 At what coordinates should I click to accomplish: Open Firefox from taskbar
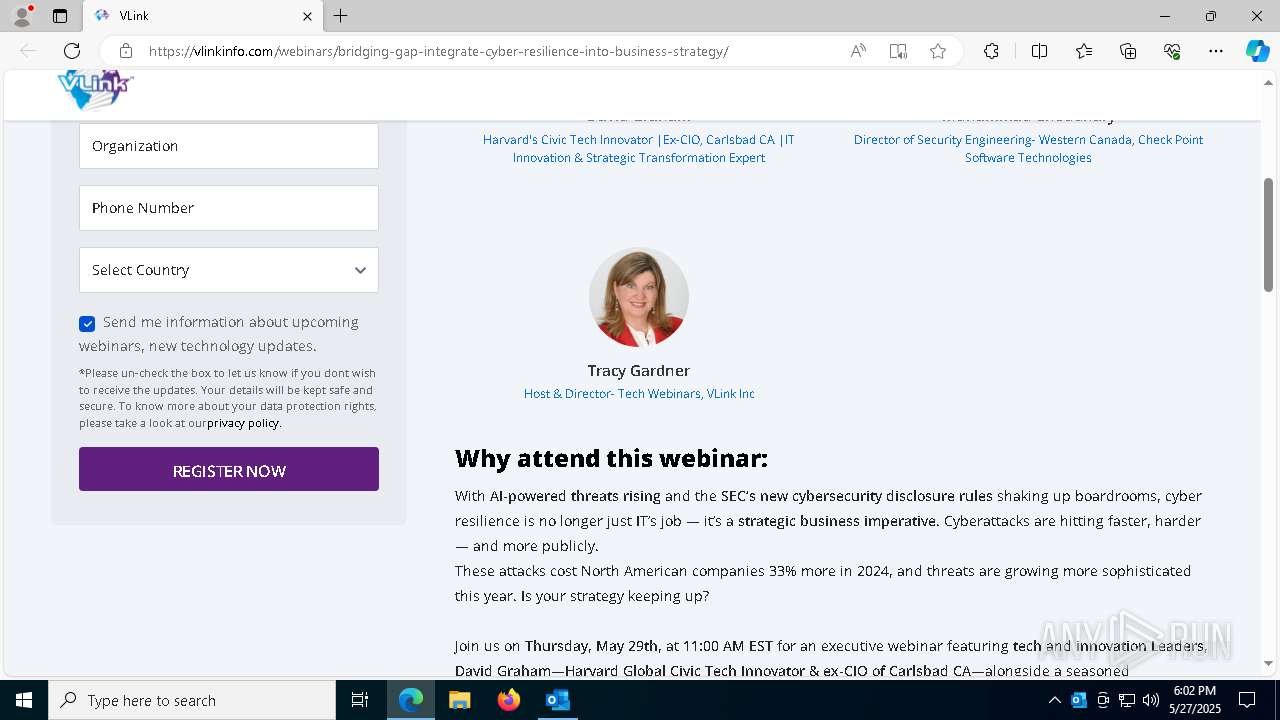[x=509, y=700]
